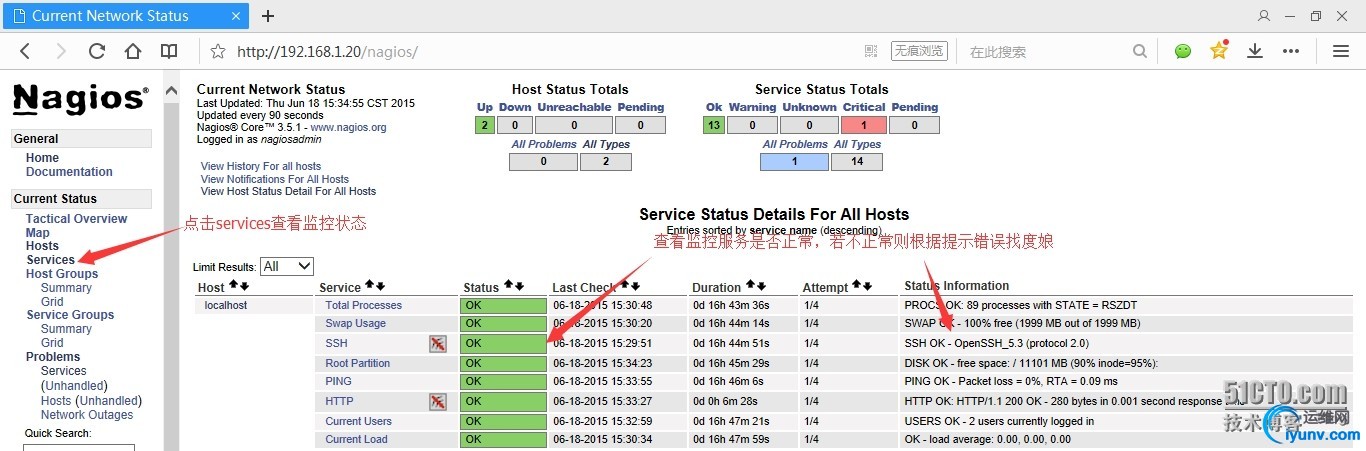The height and width of the screenshot is (451, 1366).
Task: Bookmark page using star in address bar
Action: pos(219,51)
